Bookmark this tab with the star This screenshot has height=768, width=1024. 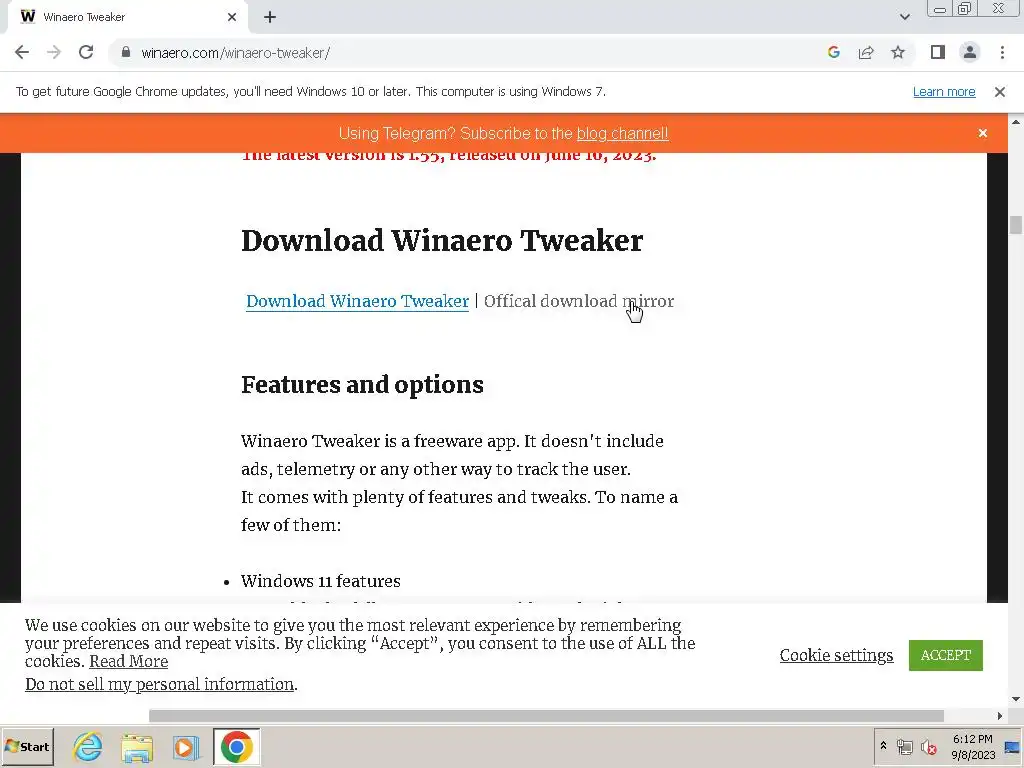pos(898,52)
